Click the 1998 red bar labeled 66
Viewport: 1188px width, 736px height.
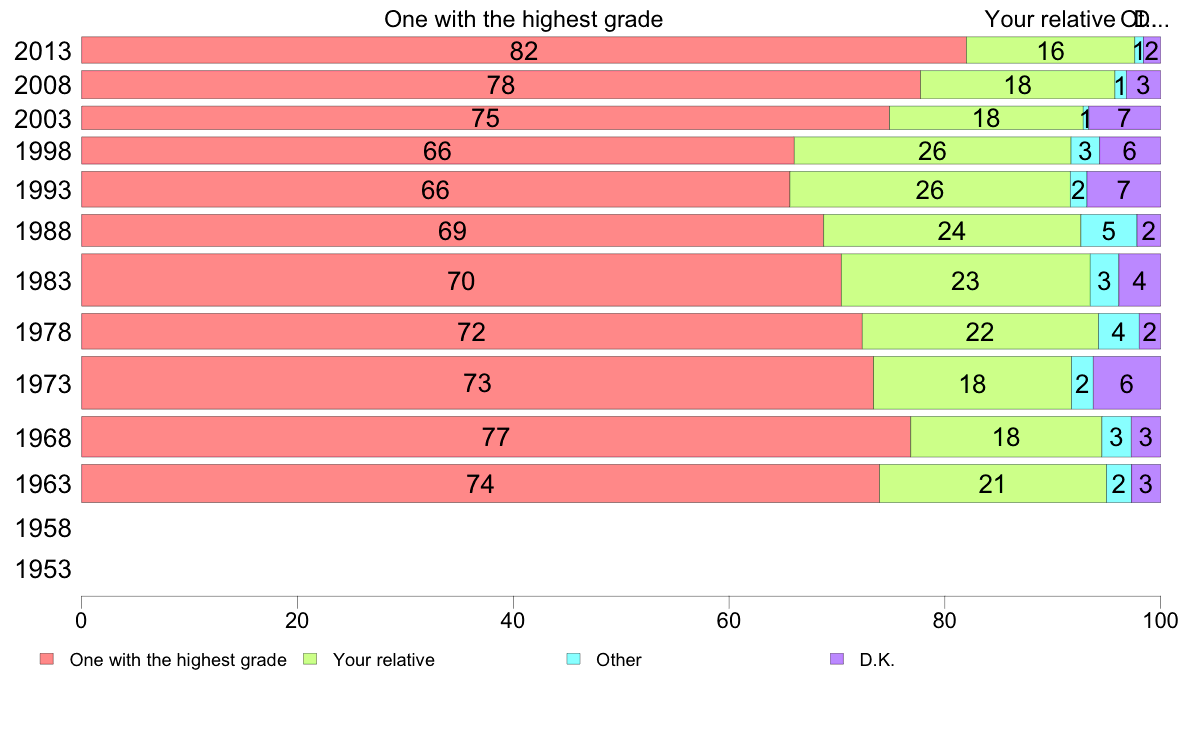437,151
